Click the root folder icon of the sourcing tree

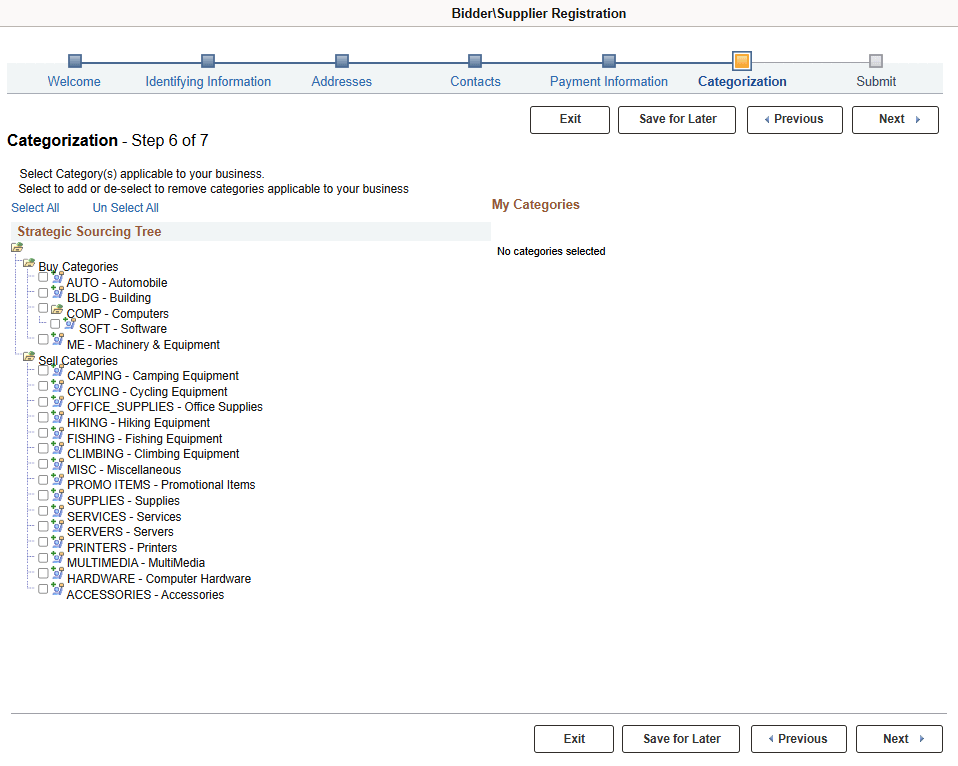[16, 247]
